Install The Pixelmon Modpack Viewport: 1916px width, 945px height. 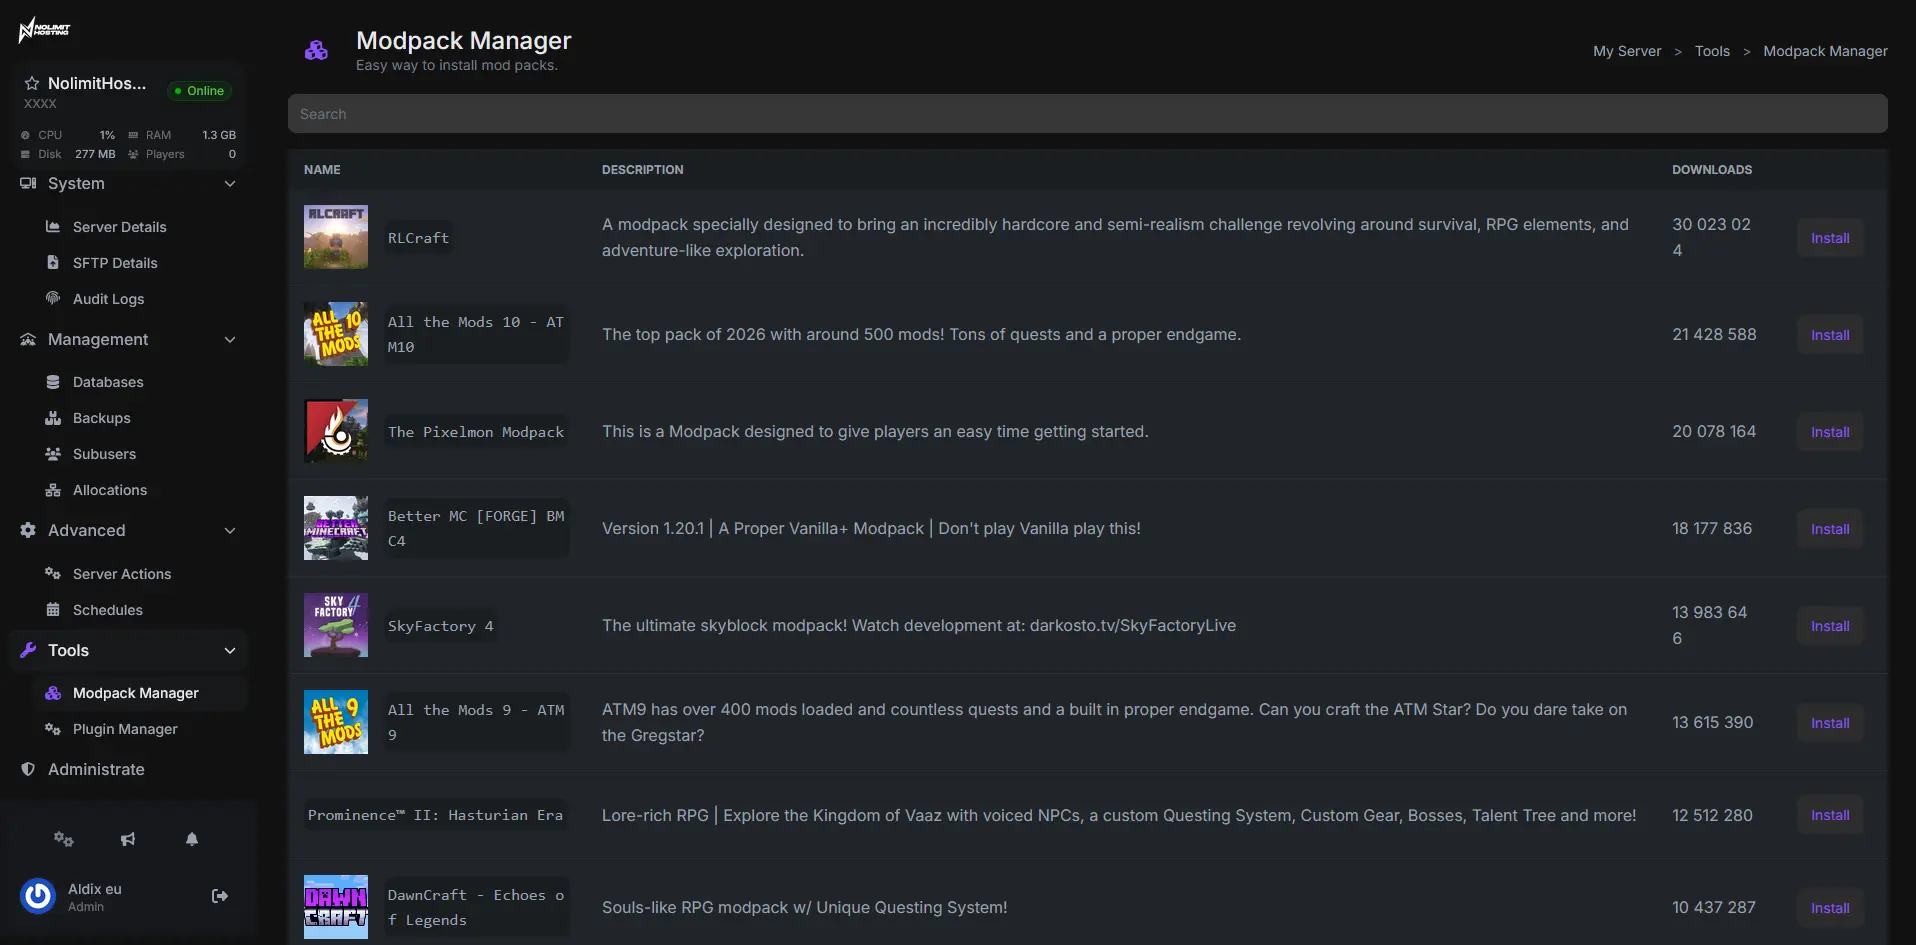click(x=1830, y=432)
